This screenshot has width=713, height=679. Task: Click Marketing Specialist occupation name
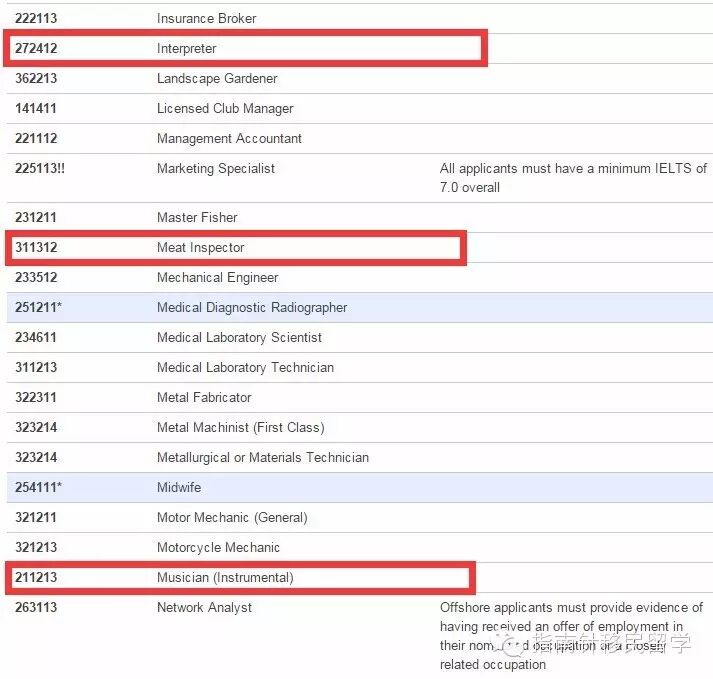click(216, 168)
